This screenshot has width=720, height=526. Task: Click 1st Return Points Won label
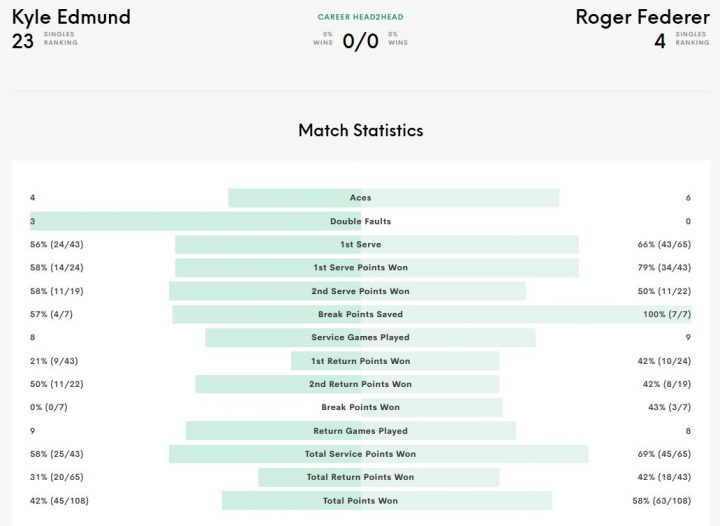[x=360, y=361]
